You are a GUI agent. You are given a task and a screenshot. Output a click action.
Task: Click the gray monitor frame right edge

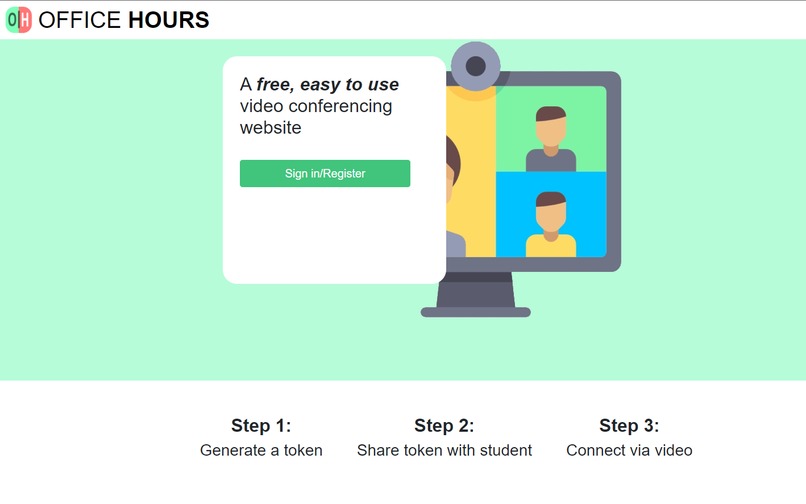point(614,172)
